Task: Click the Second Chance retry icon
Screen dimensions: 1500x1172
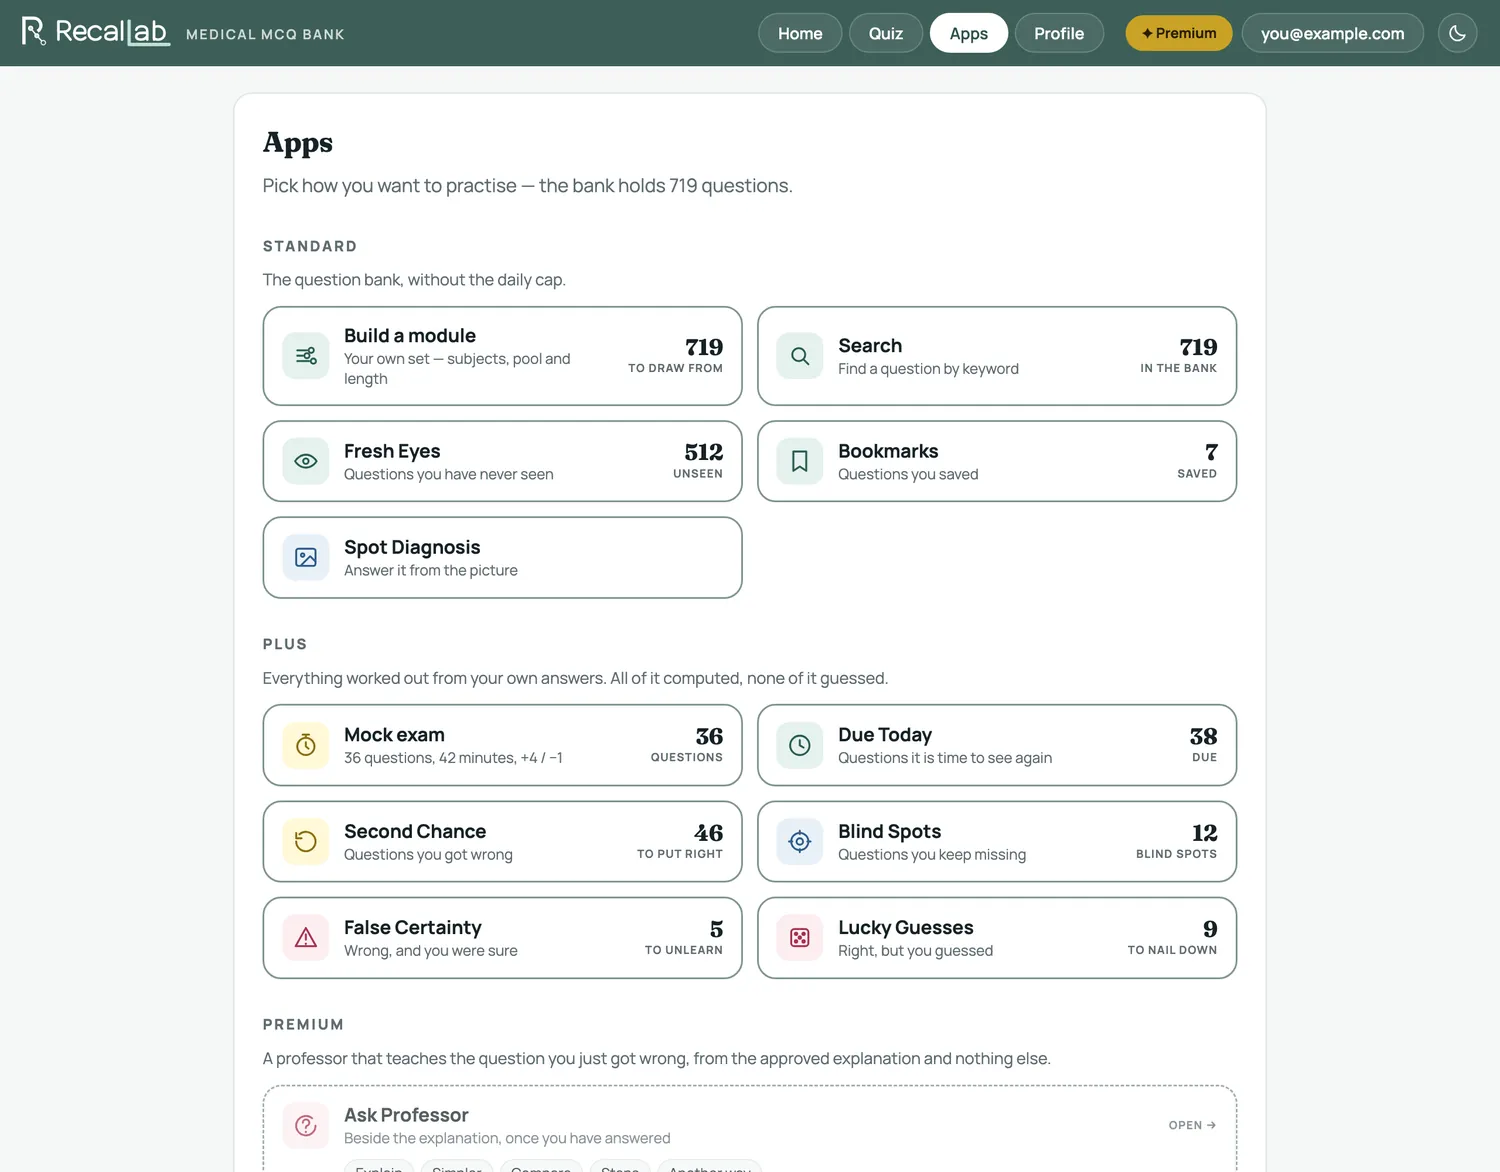Action: (306, 841)
